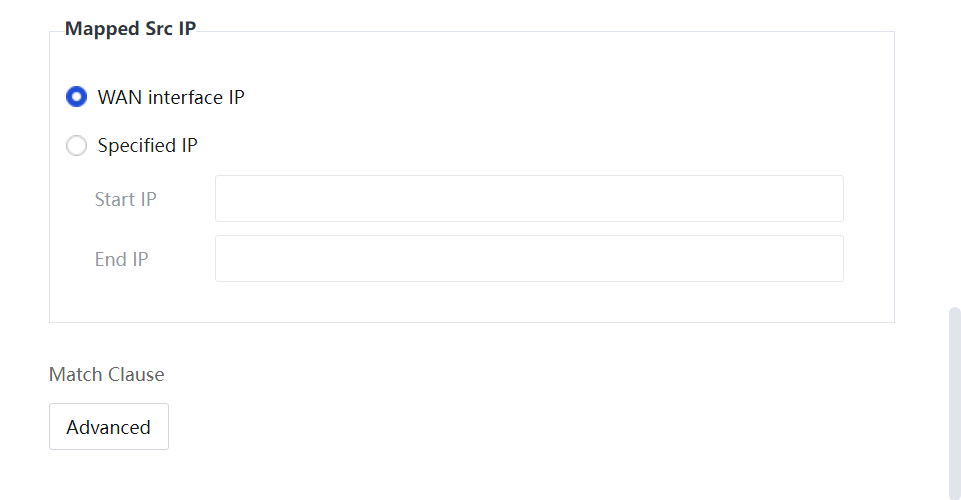Place cursor in the text box beside End IP
The width and height of the screenshot is (961, 500).
(529, 259)
